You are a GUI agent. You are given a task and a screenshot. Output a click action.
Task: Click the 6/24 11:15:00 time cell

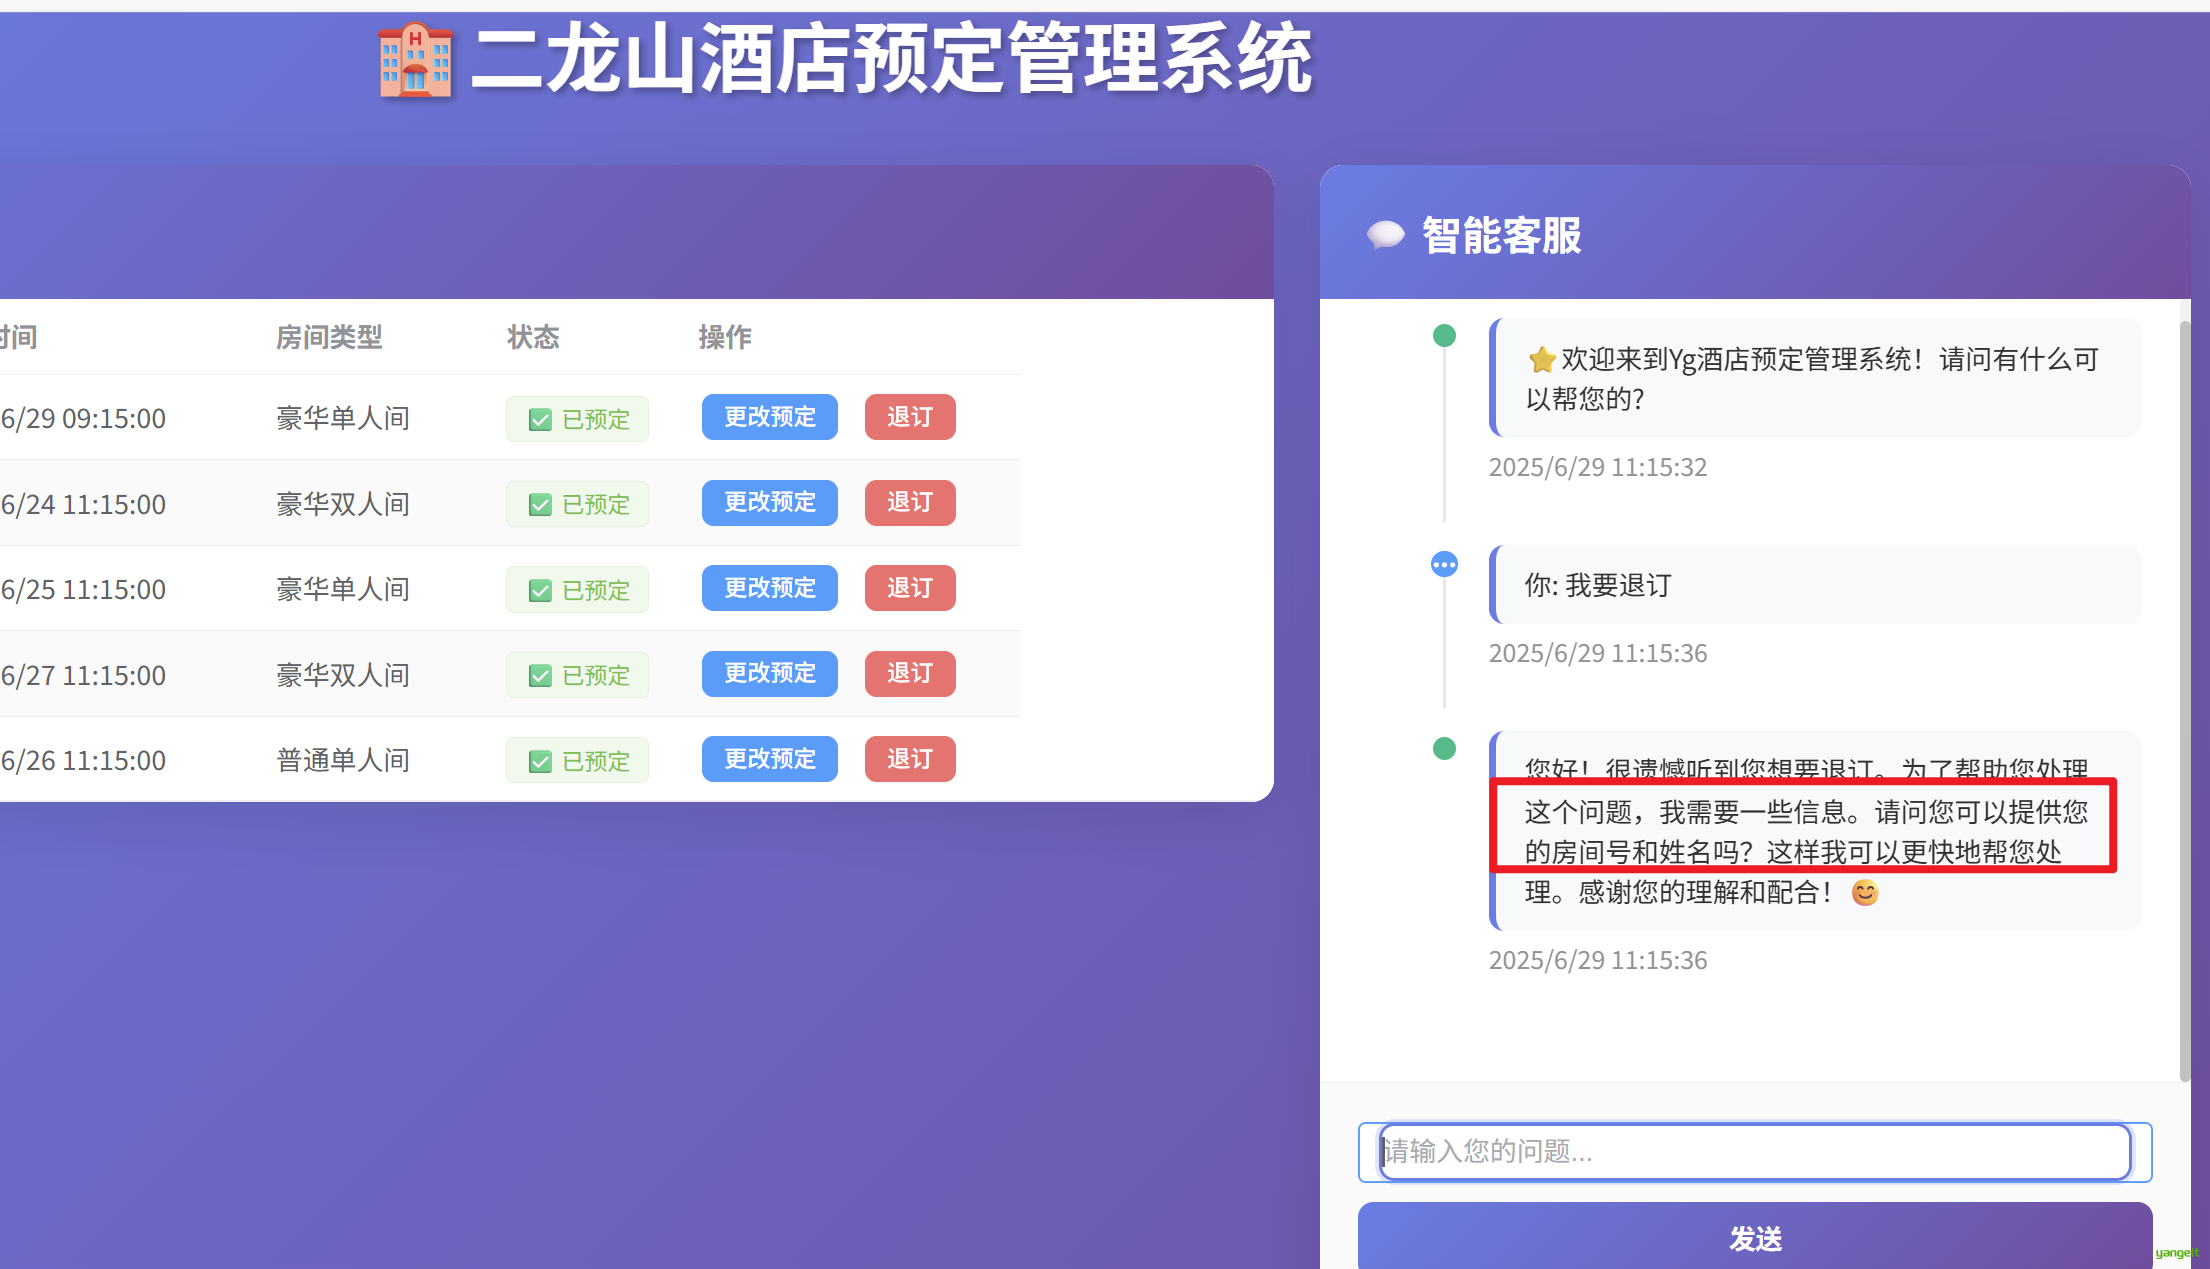pyautogui.click(x=83, y=504)
